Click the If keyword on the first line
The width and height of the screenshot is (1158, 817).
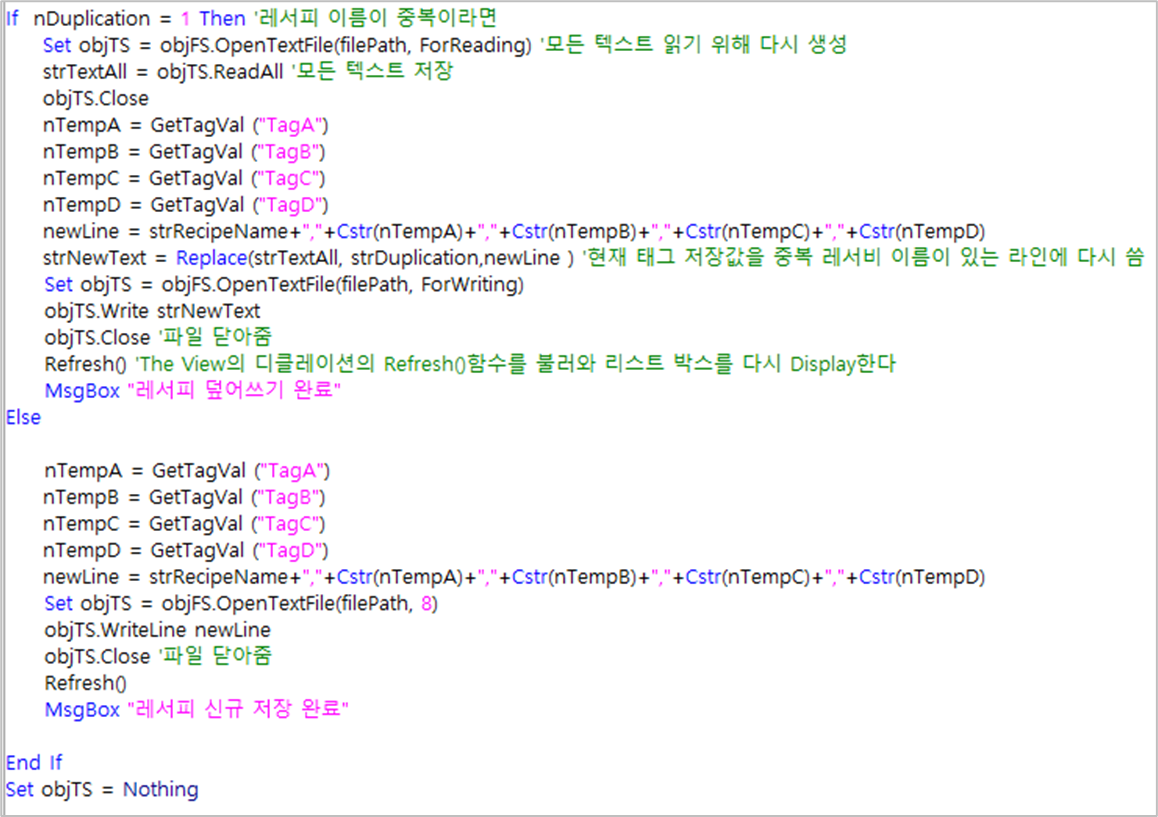point(12,18)
